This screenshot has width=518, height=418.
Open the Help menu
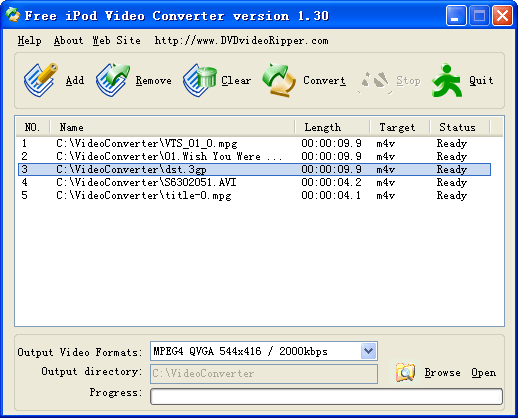coord(29,41)
